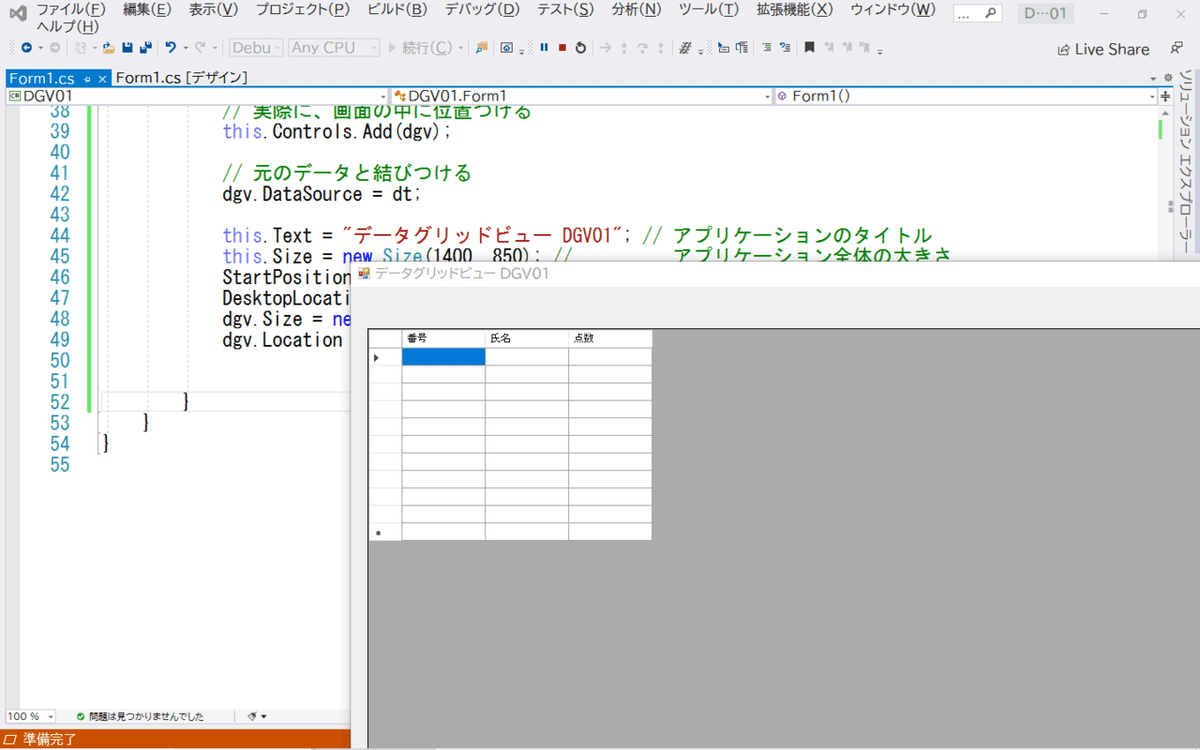Click the Live Share button
1200x750 pixels.
[x=1103, y=49]
